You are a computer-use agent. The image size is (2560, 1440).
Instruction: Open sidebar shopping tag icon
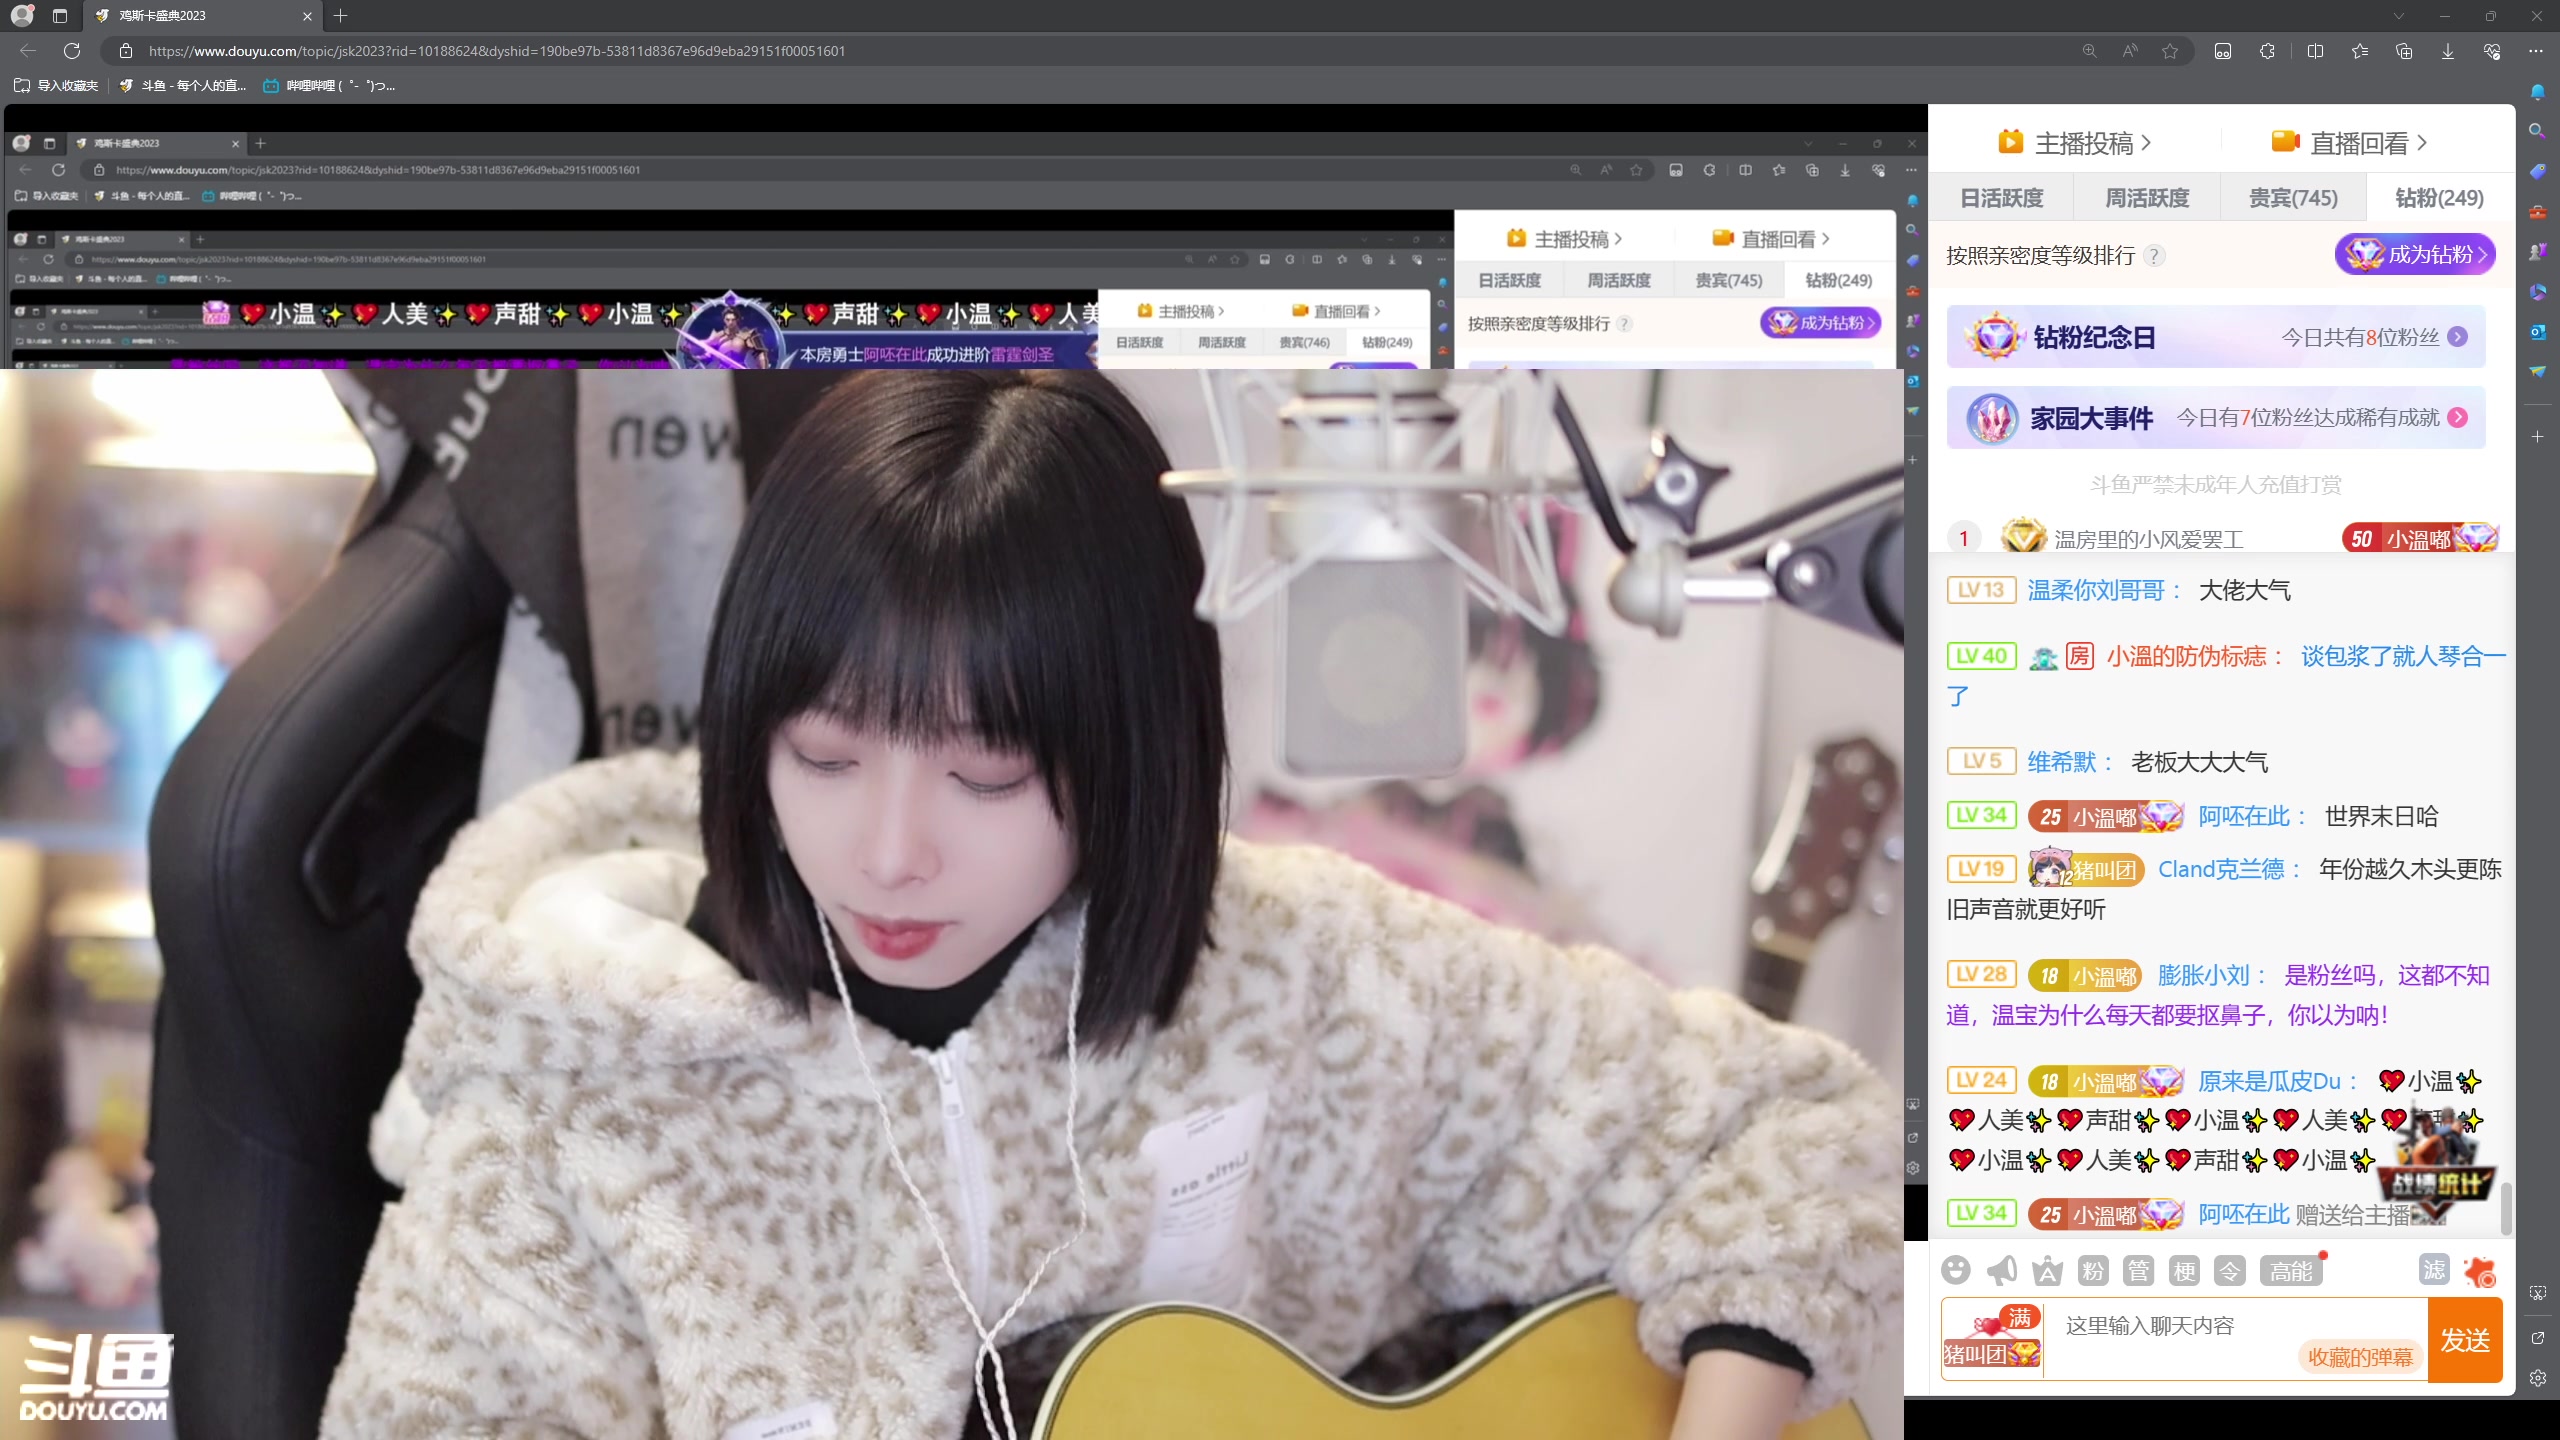(x=2537, y=171)
